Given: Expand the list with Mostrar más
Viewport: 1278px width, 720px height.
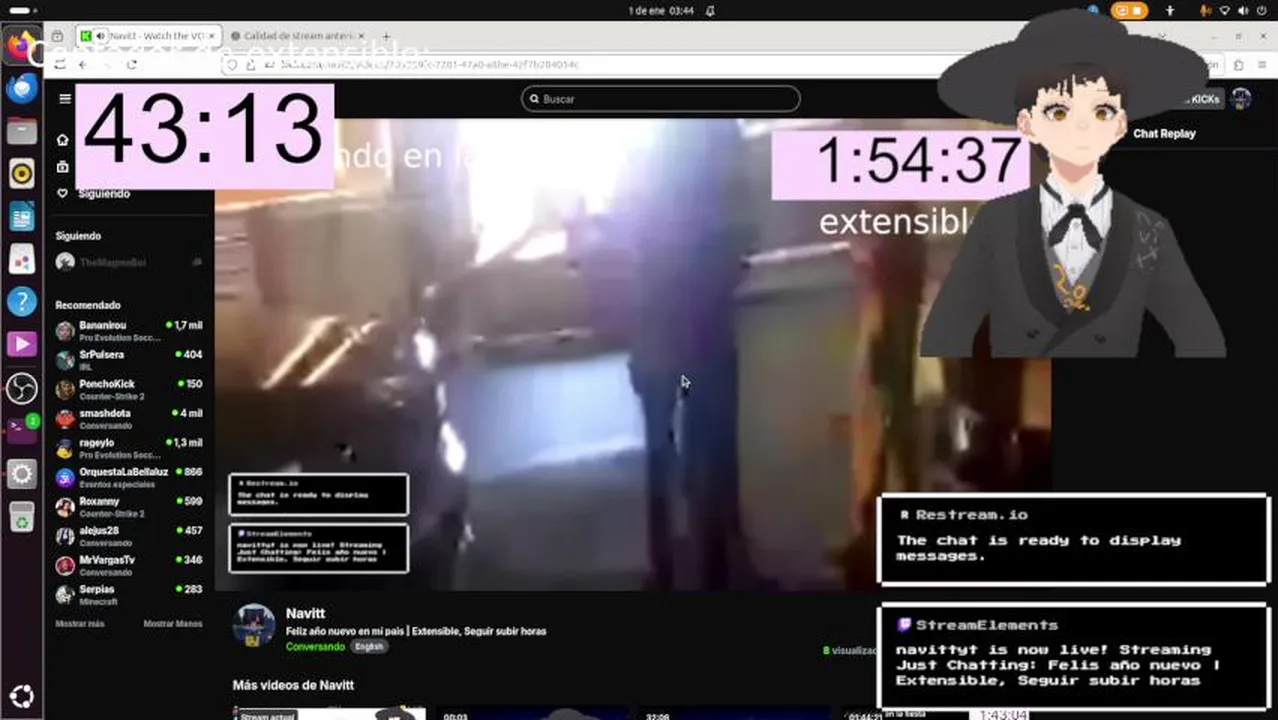Looking at the screenshot, I should tap(80, 623).
